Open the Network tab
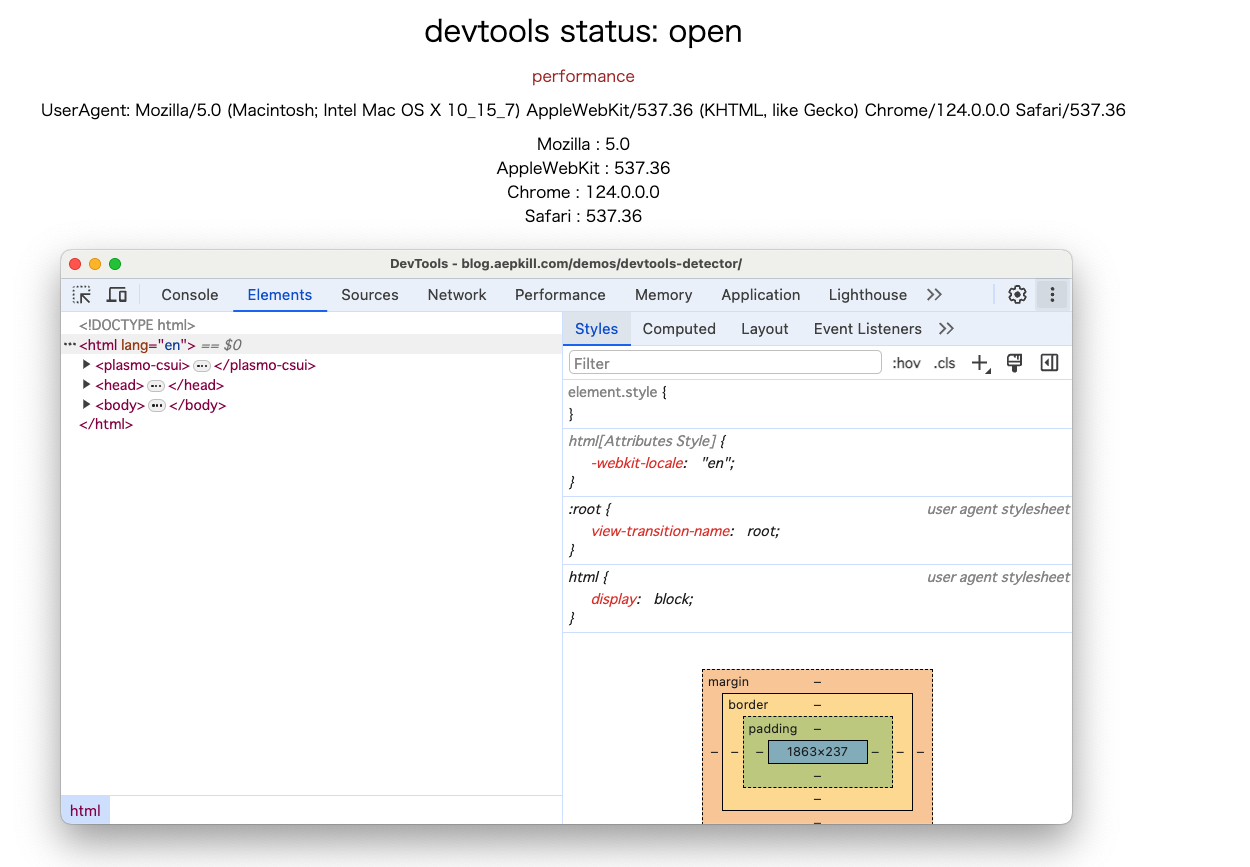Viewport: 1250px width, 867px height. [456, 295]
